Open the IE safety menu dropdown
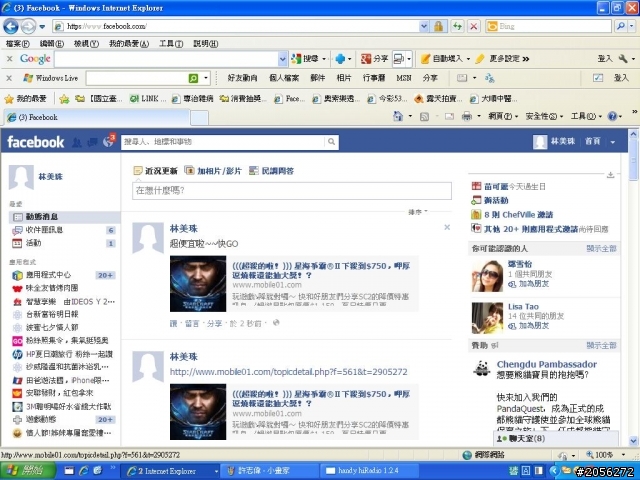Viewport: 640px width, 480px height. 544,117
